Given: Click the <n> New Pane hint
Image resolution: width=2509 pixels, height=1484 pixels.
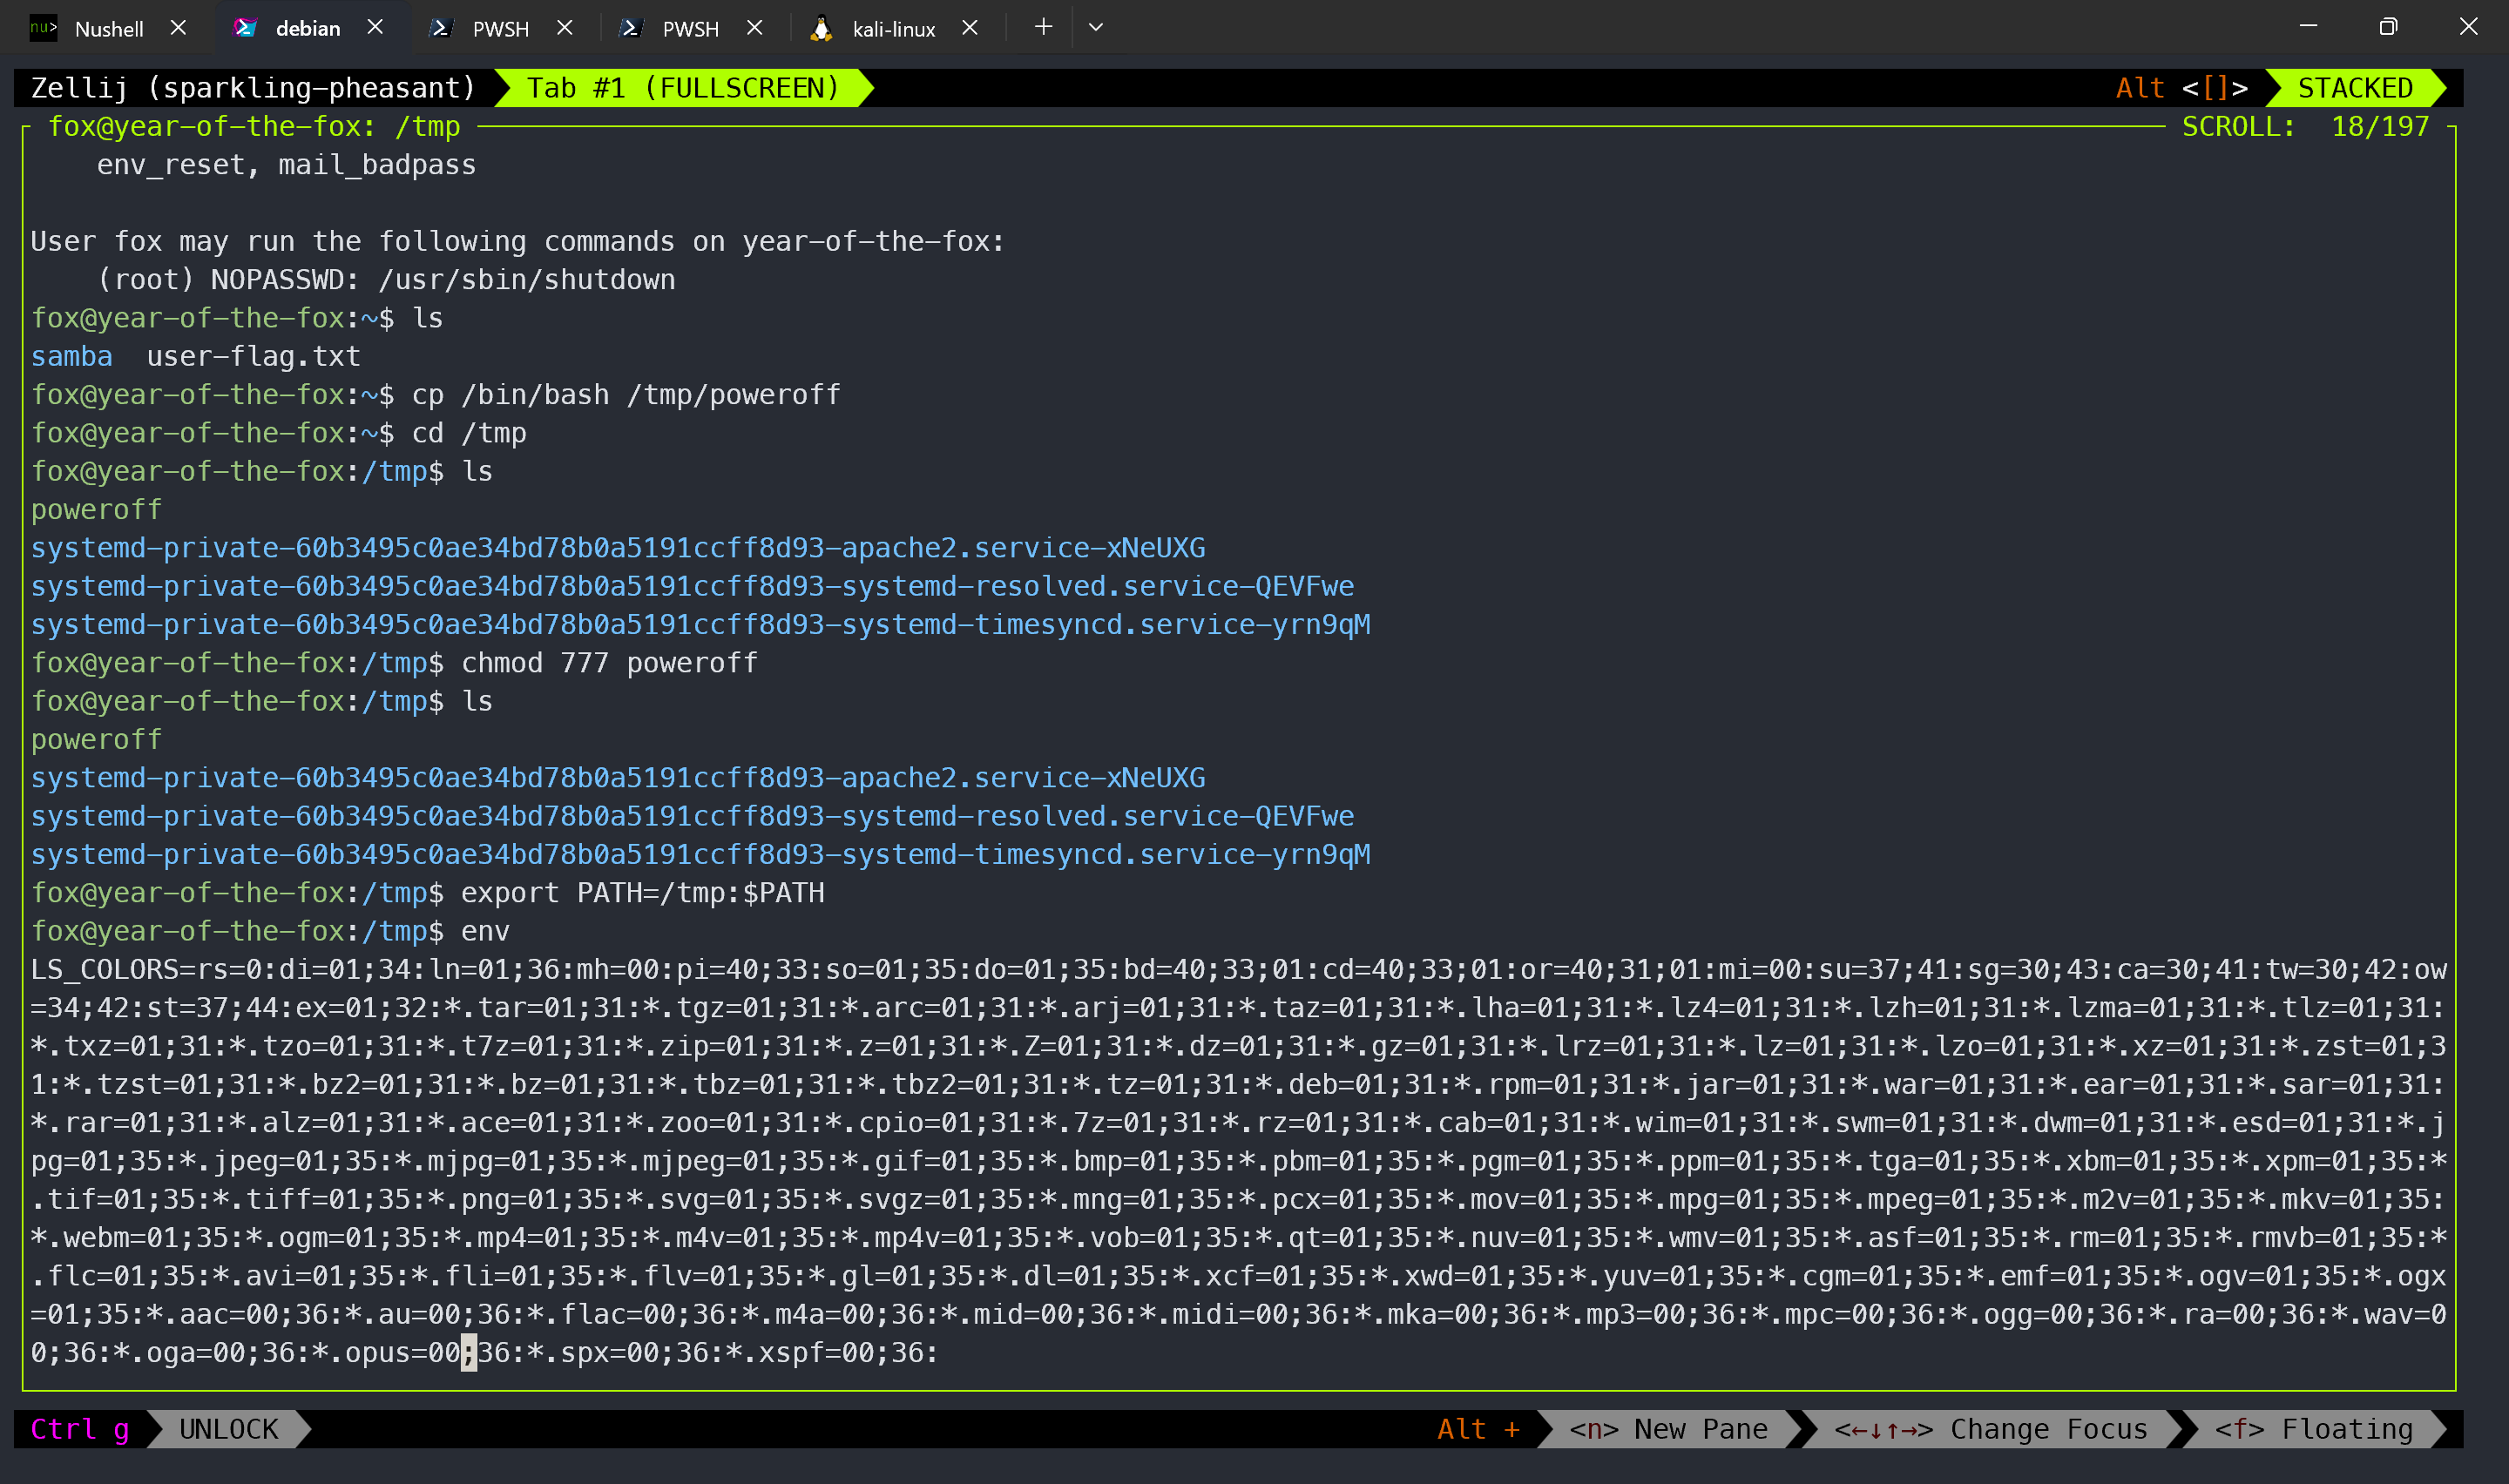Looking at the screenshot, I should click(1669, 1429).
